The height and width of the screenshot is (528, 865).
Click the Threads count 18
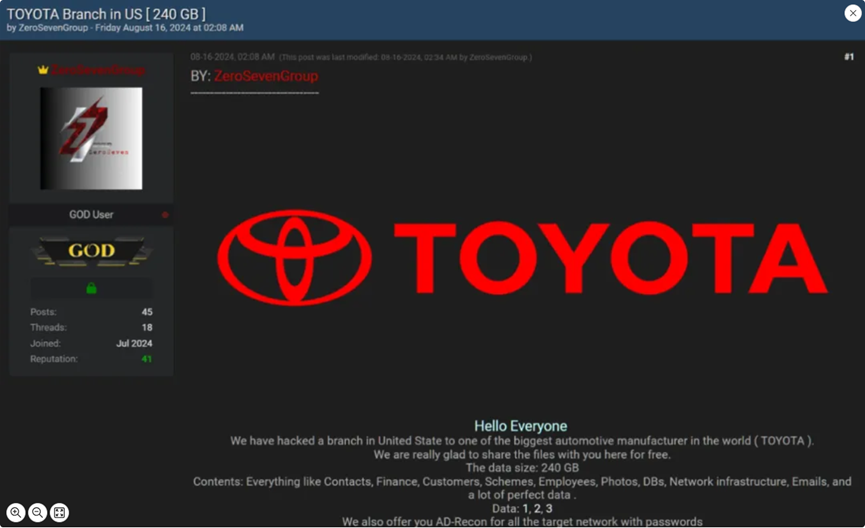147,327
